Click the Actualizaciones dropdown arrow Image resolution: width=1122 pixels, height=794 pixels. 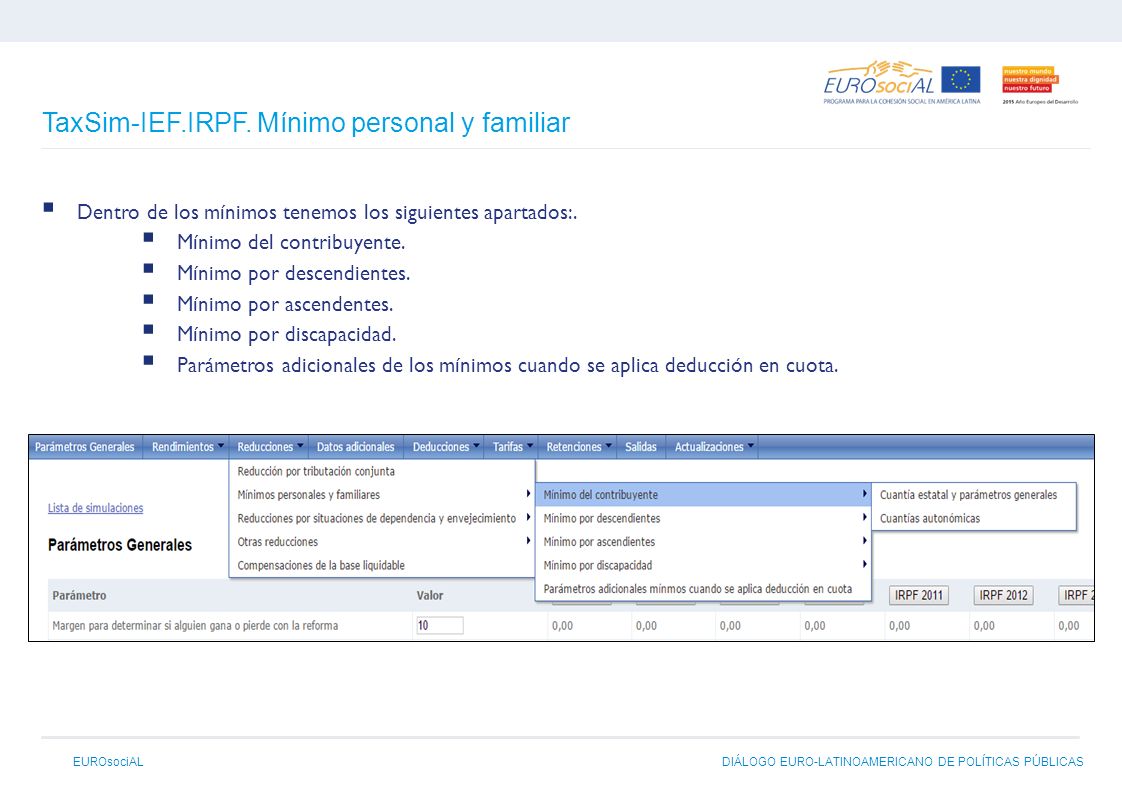pos(750,446)
